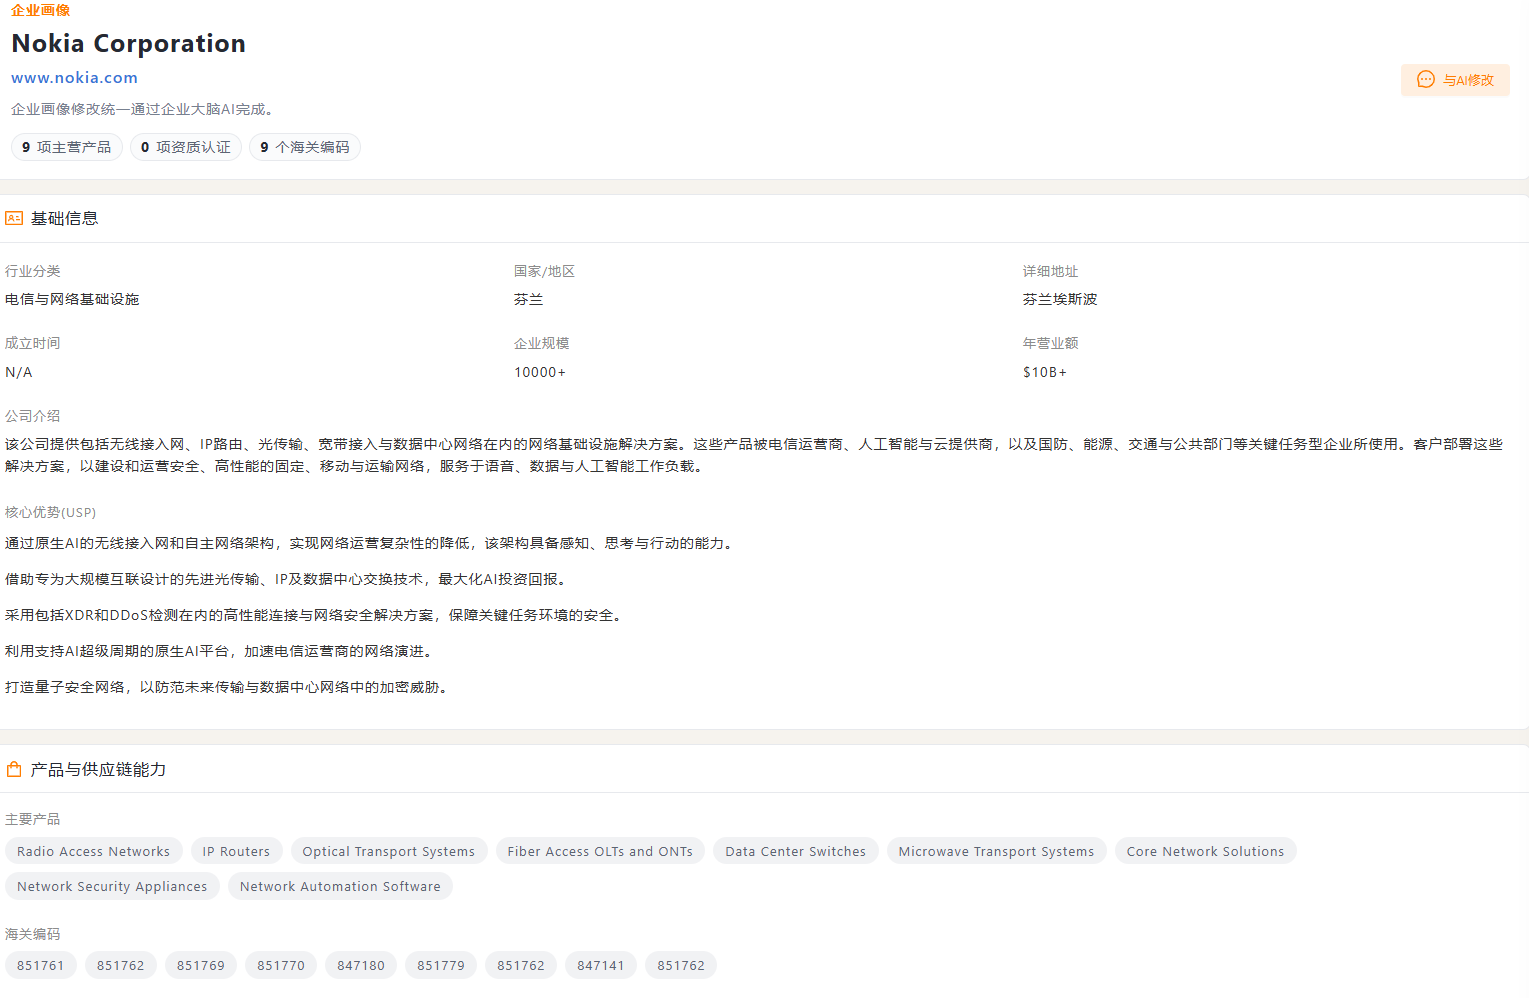
Task: Click the 企业画像 page label
Action: tap(41, 10)
